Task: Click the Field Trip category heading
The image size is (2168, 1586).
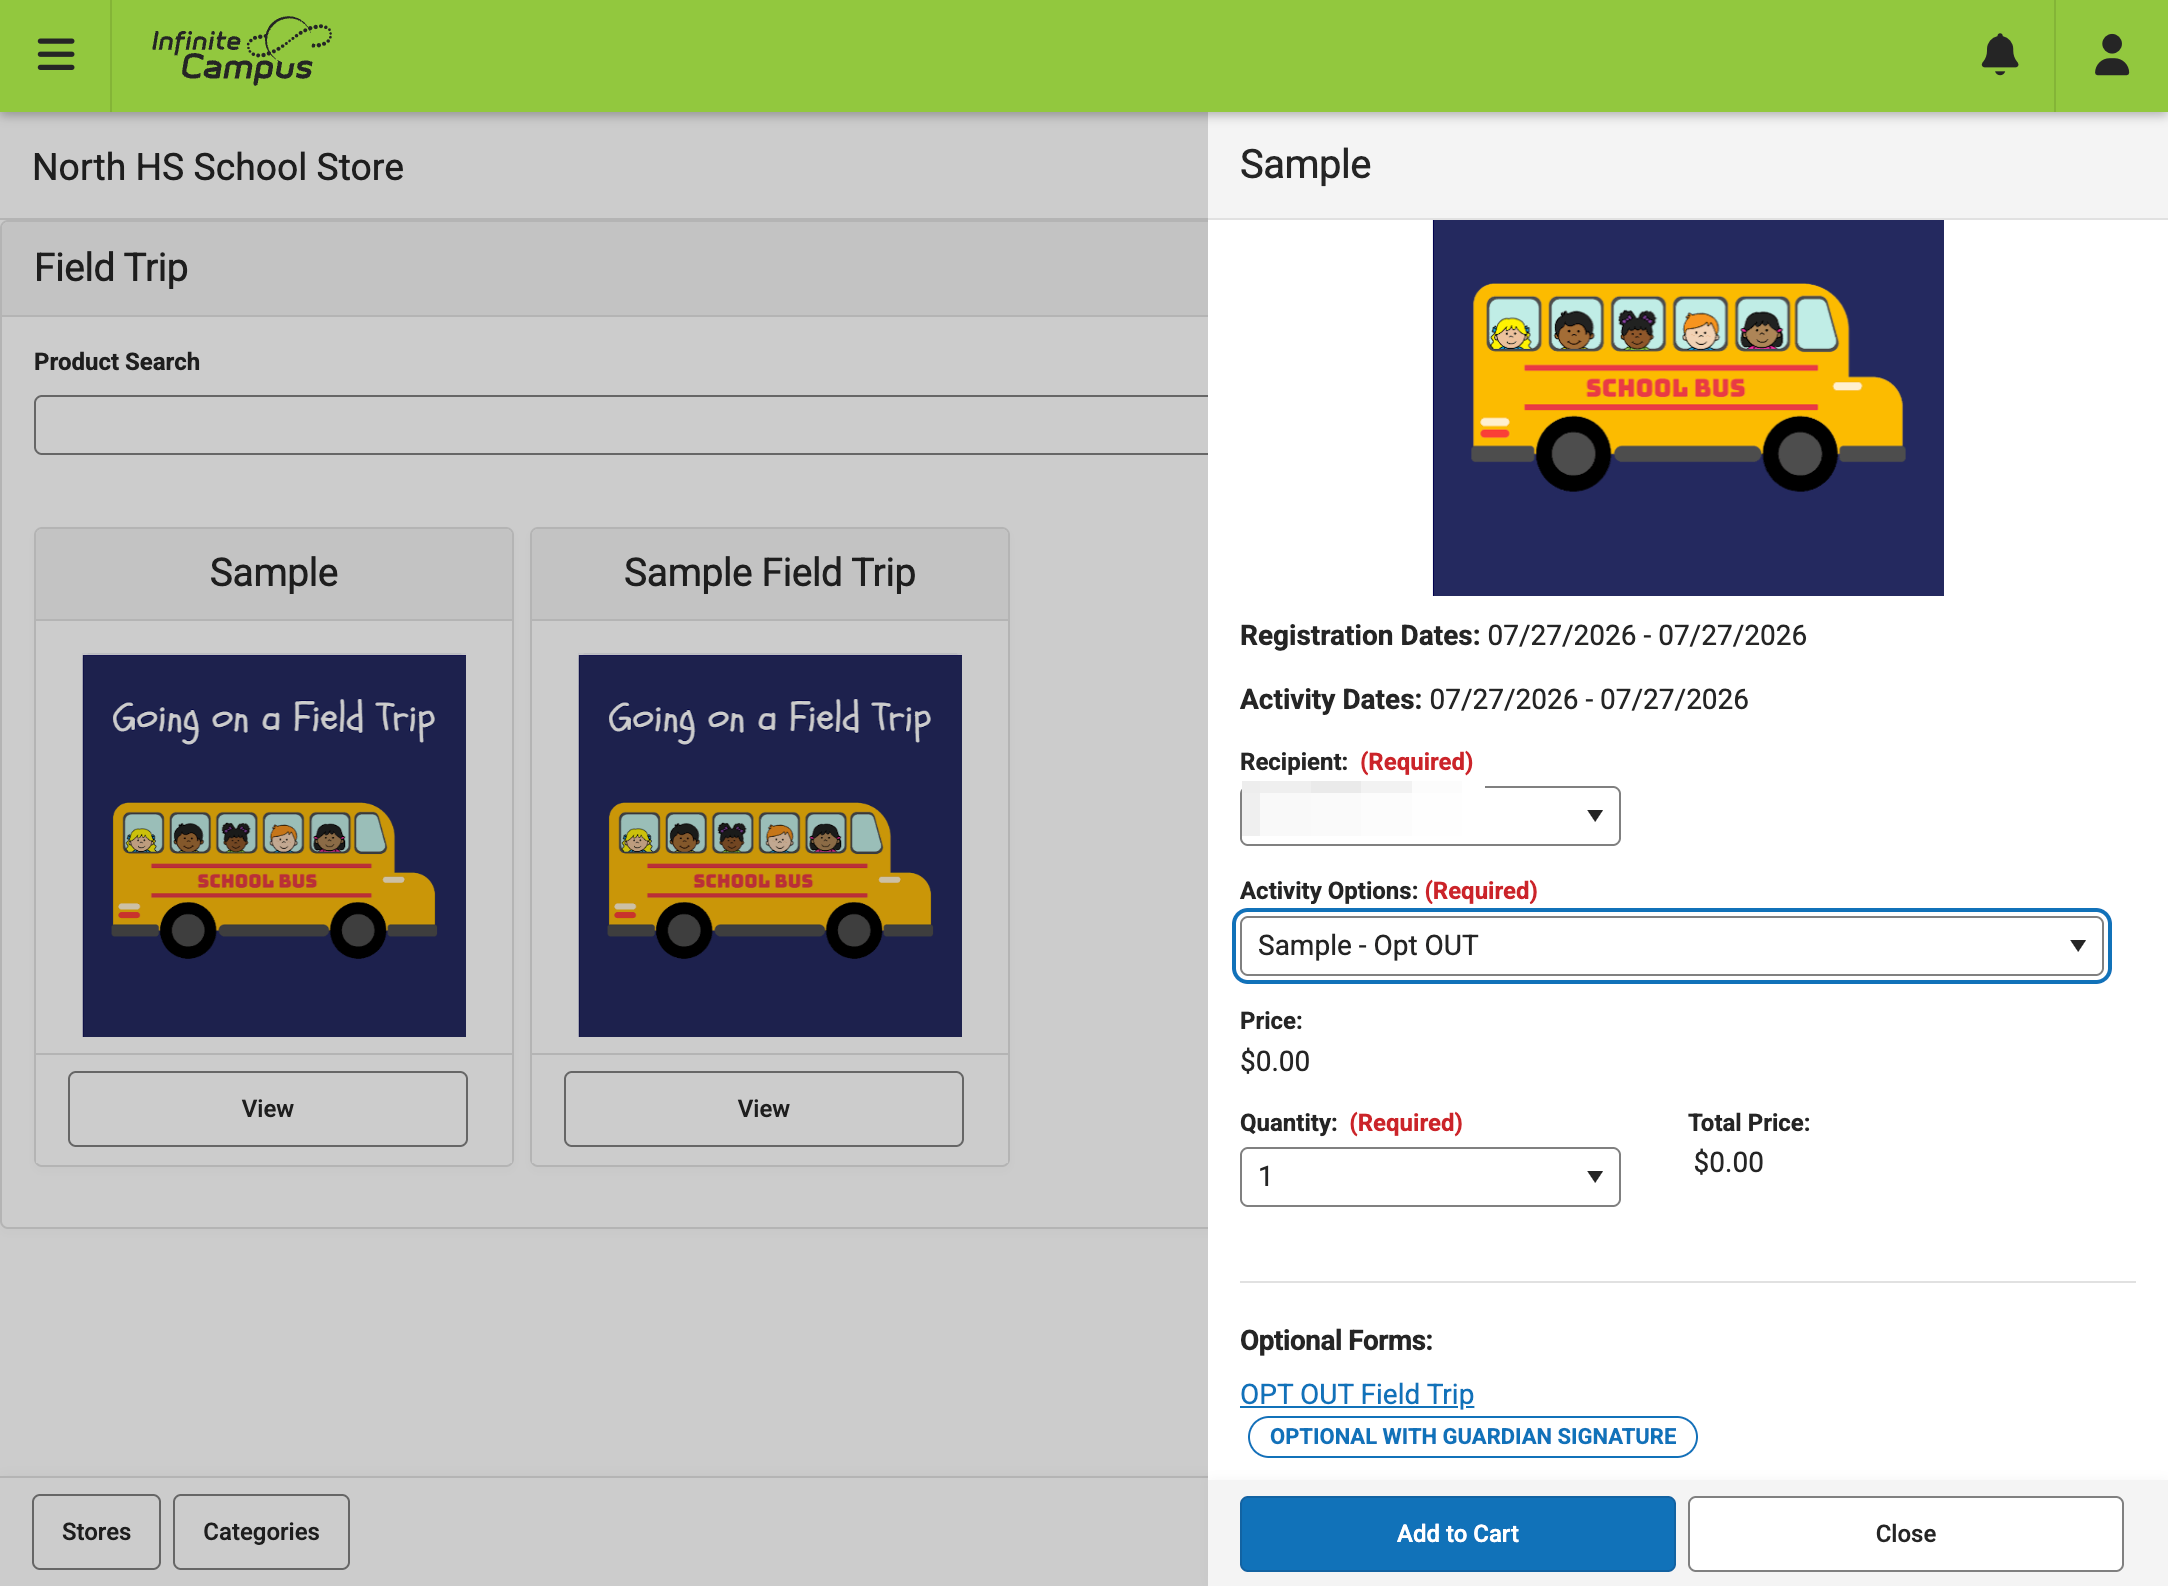Action: (x=111, y=268)
